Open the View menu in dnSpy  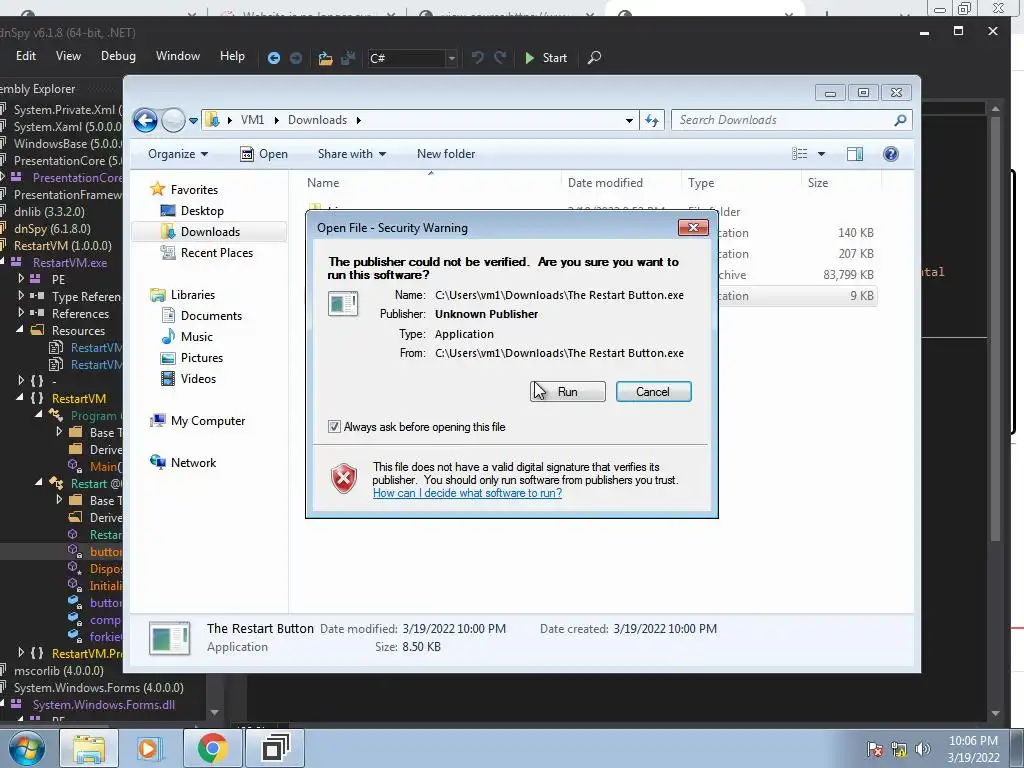coord(68,56)
